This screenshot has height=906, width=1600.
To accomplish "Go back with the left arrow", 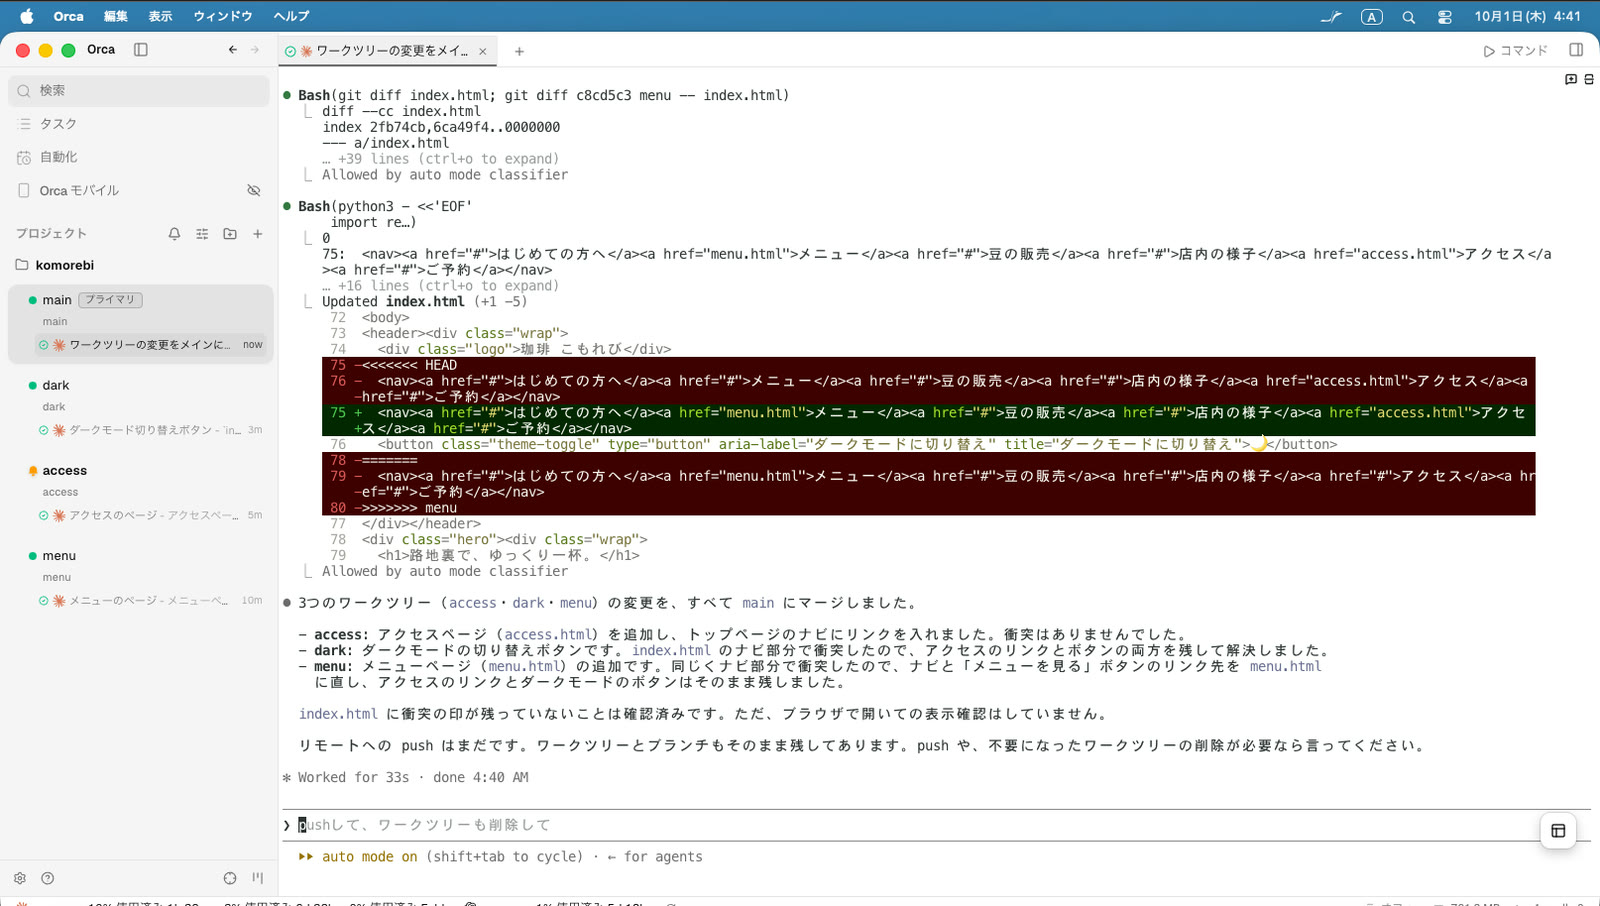I will click(x=233, y=50).
